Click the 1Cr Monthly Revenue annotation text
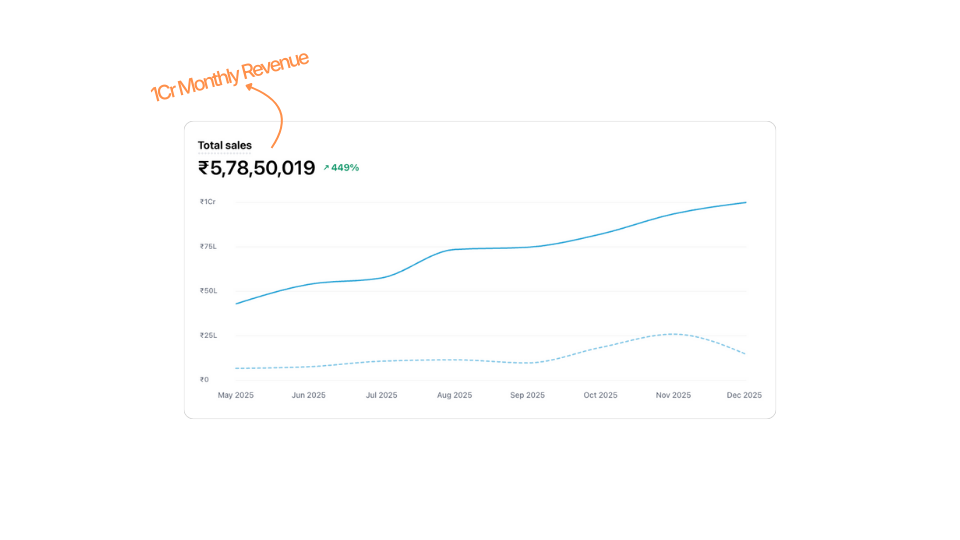The height and width of the screenshot is (540, 960). (229, 75)
